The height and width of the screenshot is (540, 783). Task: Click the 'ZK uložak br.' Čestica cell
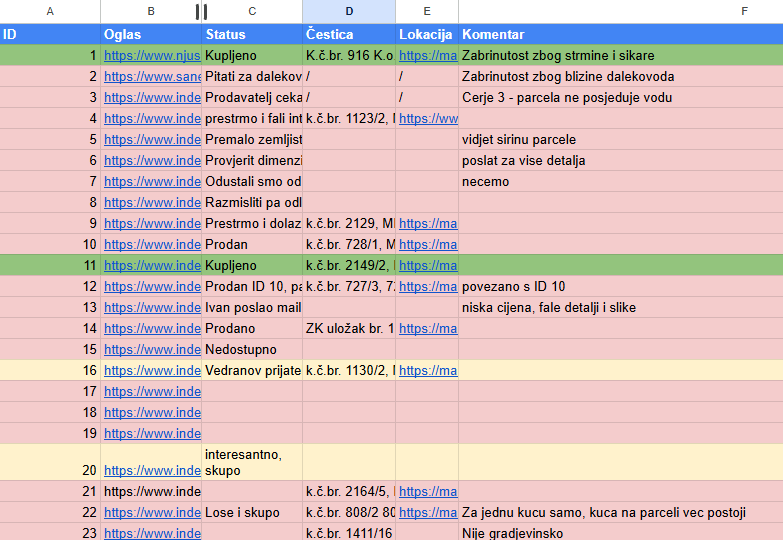coord(349,329)
